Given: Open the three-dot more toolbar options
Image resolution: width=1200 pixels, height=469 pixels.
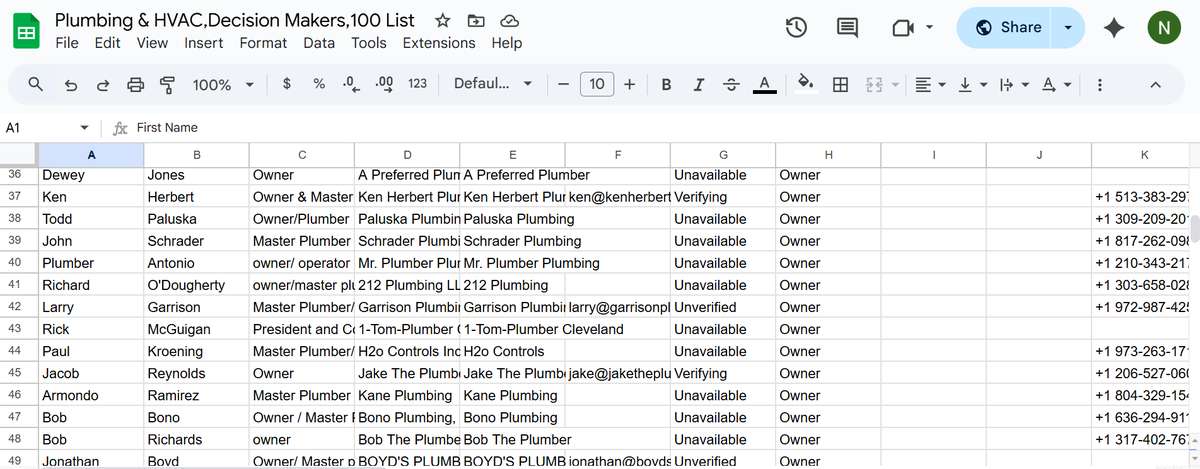Looking at the screenshot, I should tap(1100, 85).
